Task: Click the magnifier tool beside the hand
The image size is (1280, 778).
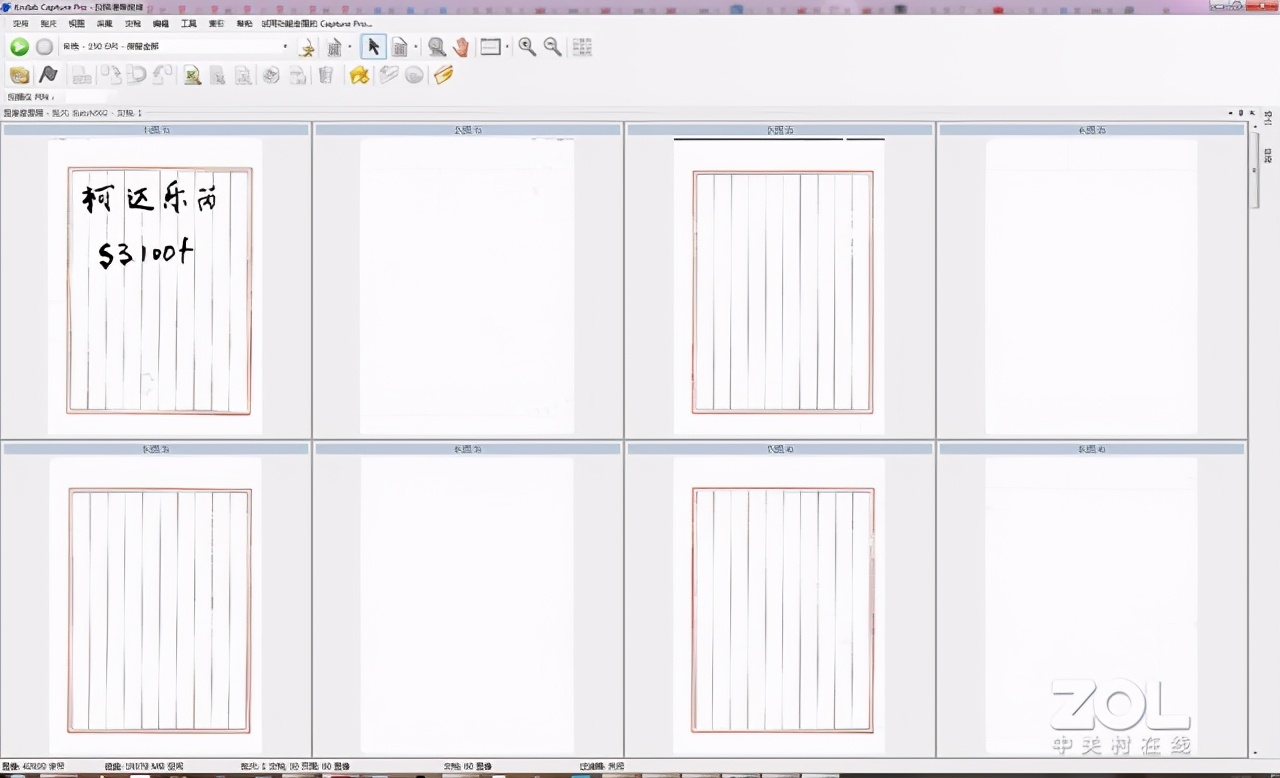Action: (436, 47)
